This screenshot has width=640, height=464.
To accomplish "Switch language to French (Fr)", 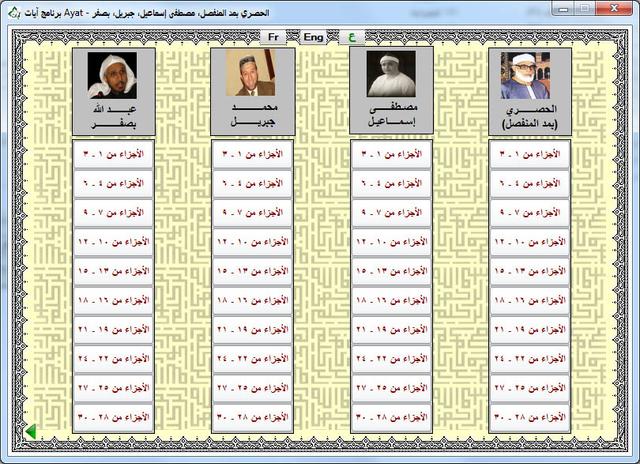I will [x=273, y=37].
